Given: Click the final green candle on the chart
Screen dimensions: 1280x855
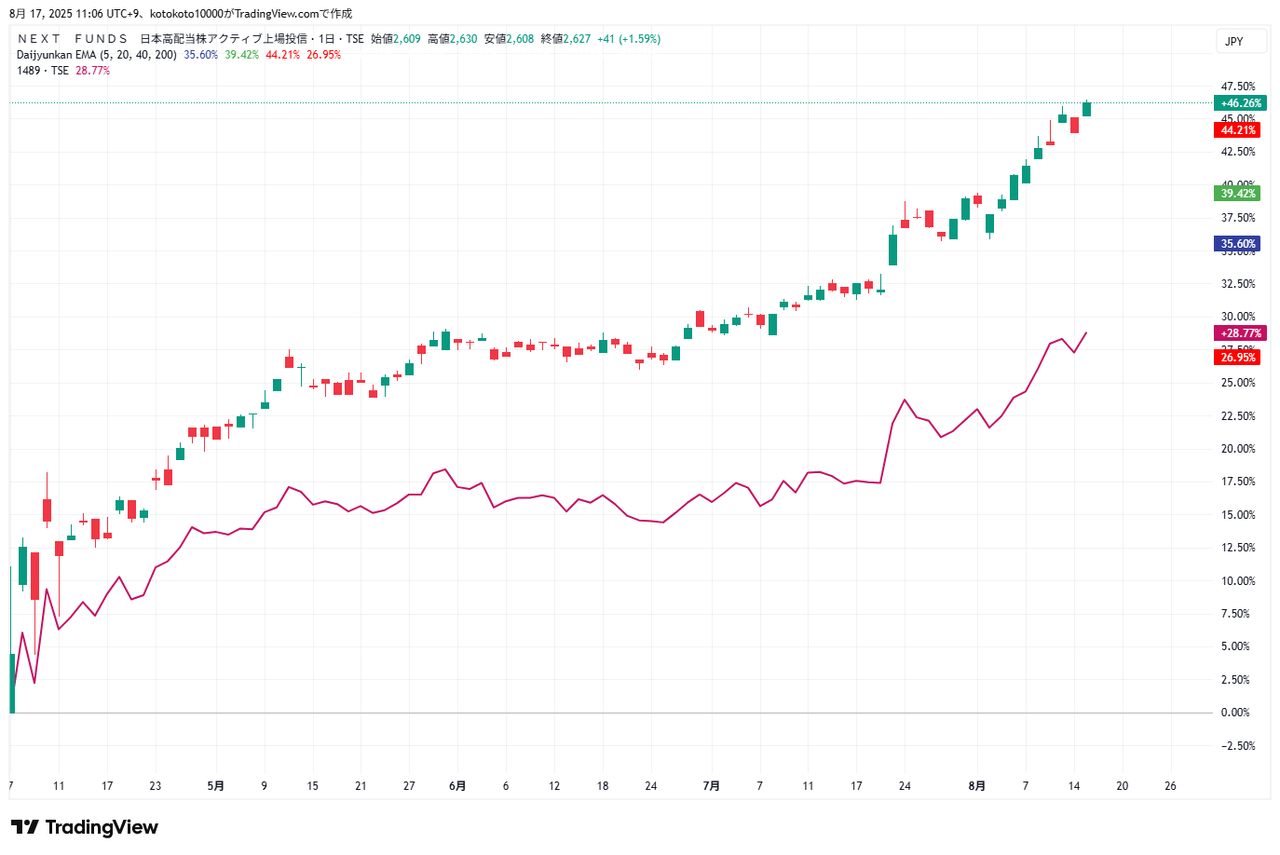Looking at the screenshot, I should (1087, 108).
